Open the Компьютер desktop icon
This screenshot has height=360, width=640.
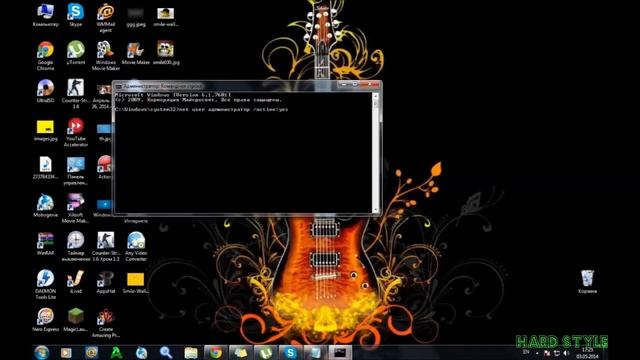[45, 15]
